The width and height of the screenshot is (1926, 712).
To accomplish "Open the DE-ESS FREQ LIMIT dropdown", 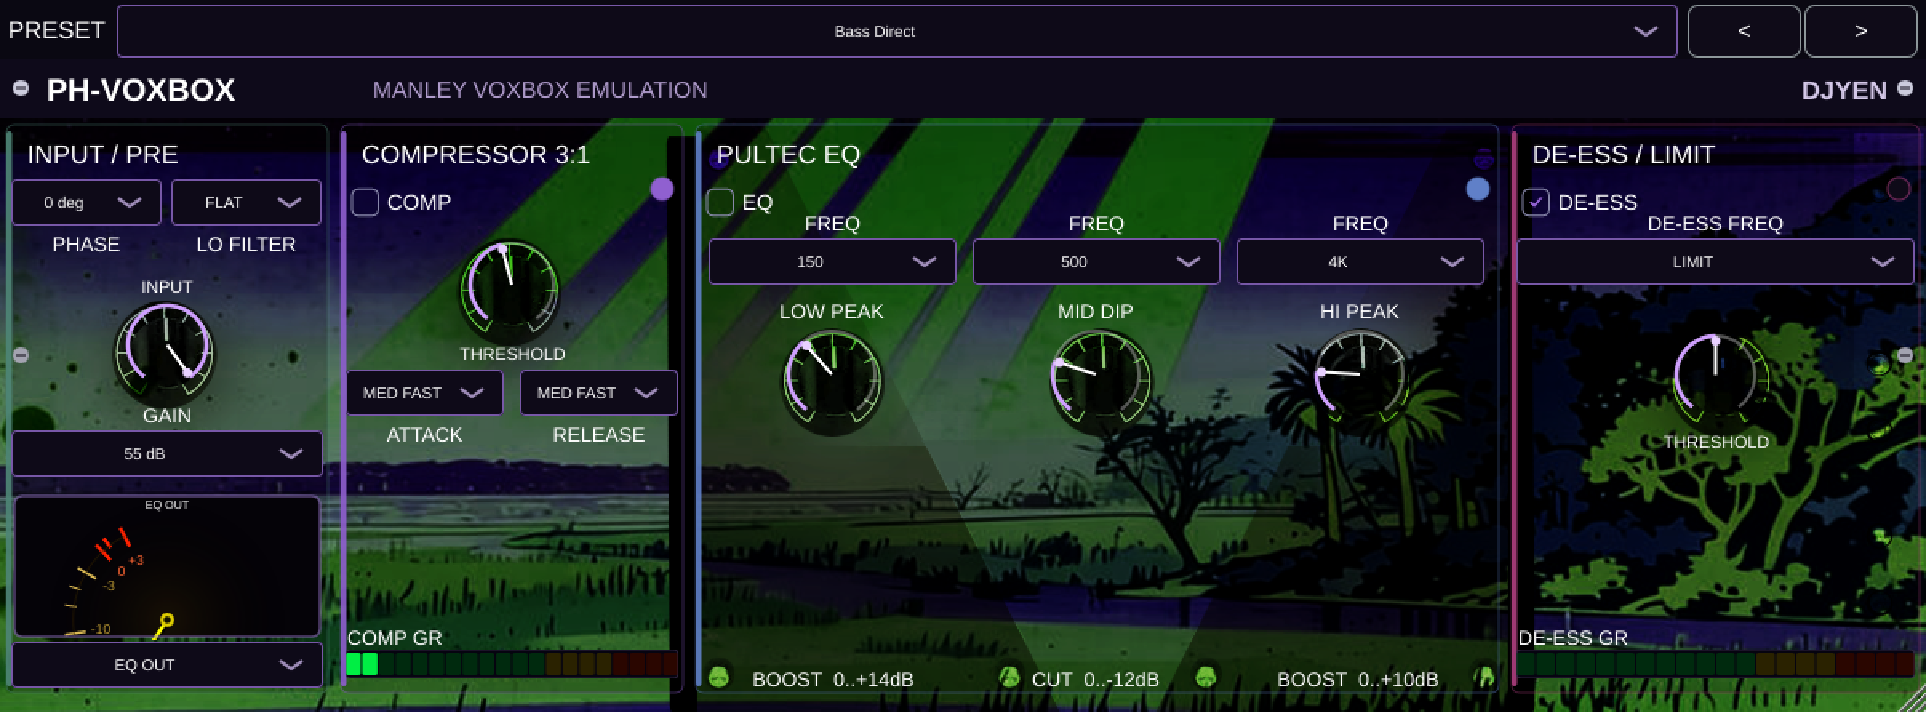I will 1715,261.
